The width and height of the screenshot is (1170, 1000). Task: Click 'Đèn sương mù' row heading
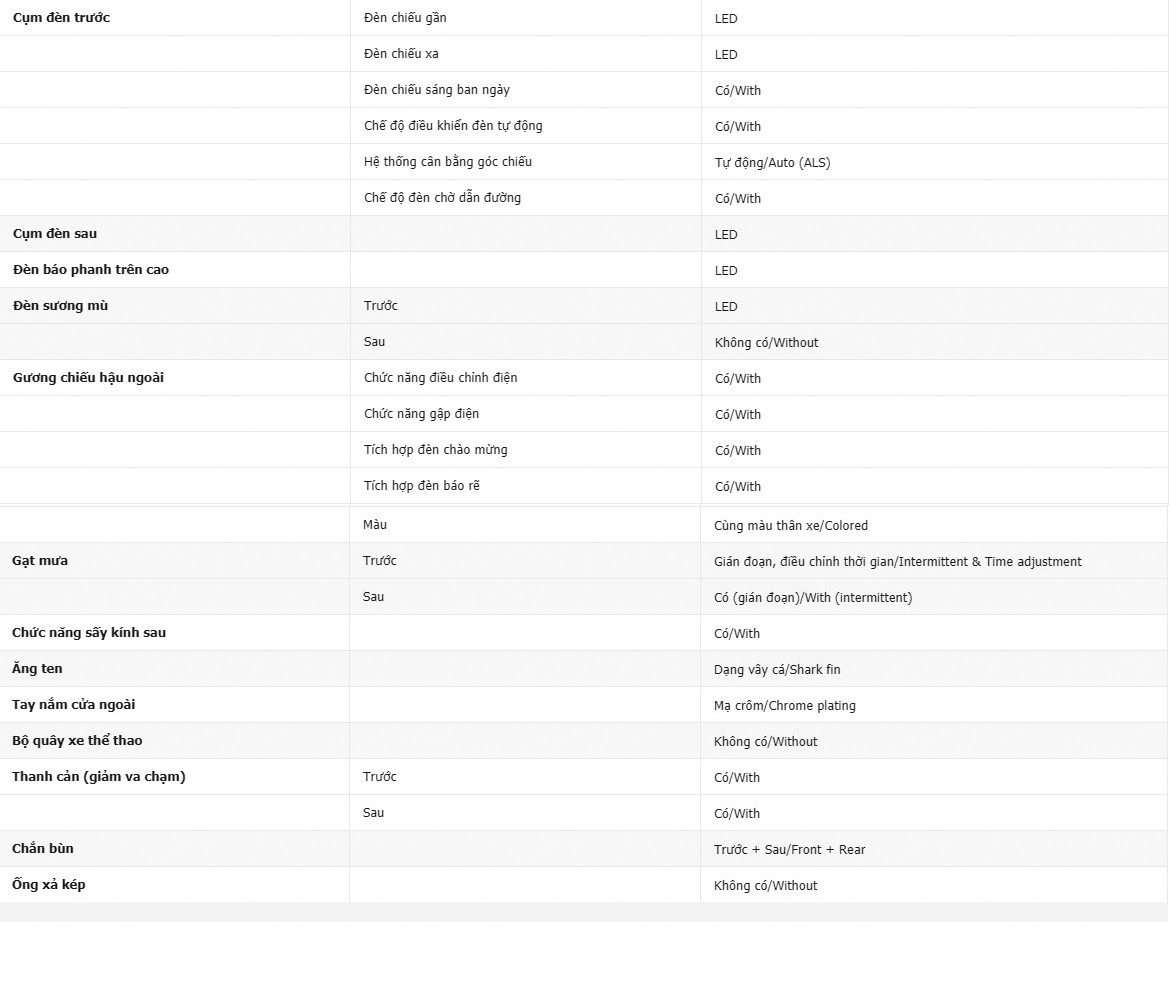point(60,306)
